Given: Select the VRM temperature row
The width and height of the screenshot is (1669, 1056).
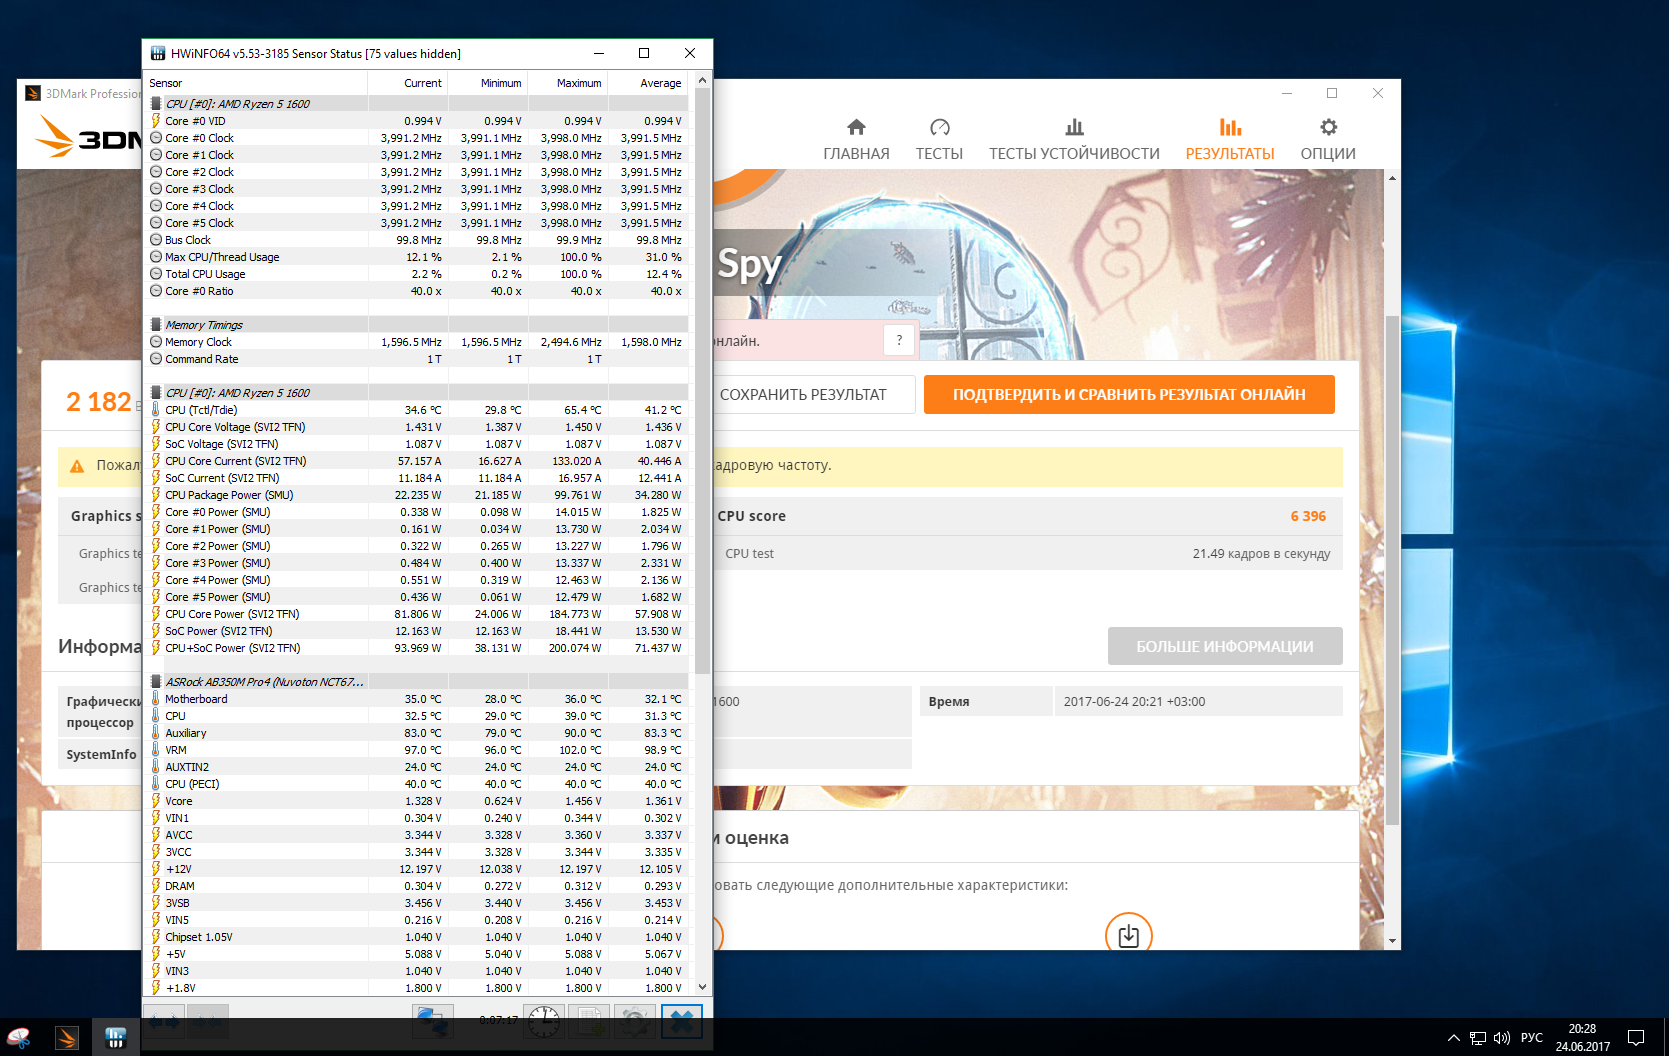Looking at the screenshot, I should pos(417,750).
